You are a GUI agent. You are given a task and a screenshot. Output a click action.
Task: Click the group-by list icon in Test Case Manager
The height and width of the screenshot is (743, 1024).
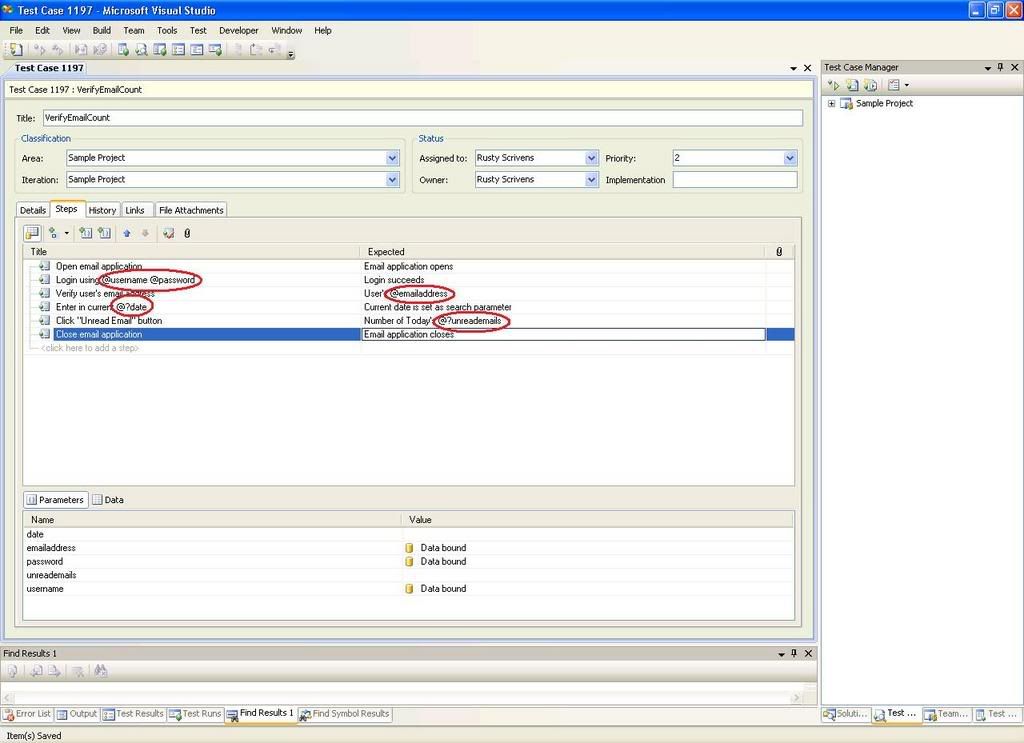894,85
